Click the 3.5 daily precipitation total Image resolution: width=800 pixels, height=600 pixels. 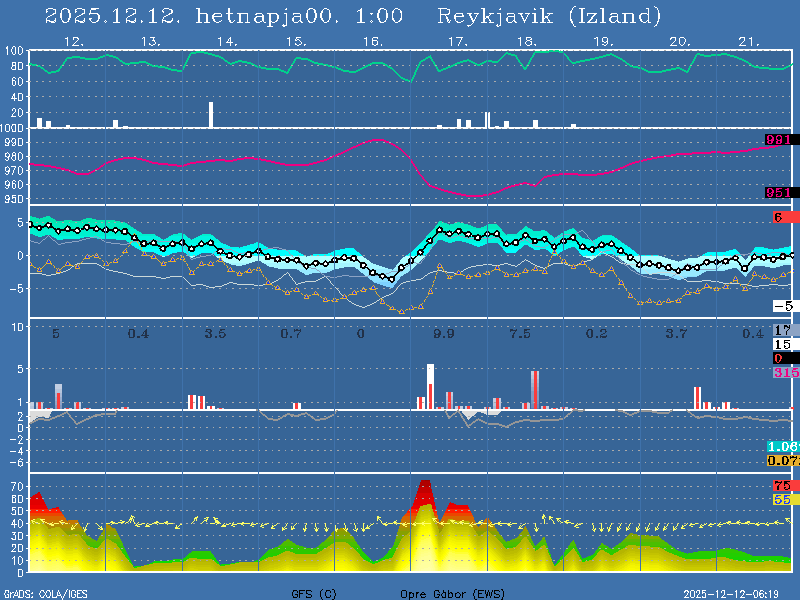215,333
